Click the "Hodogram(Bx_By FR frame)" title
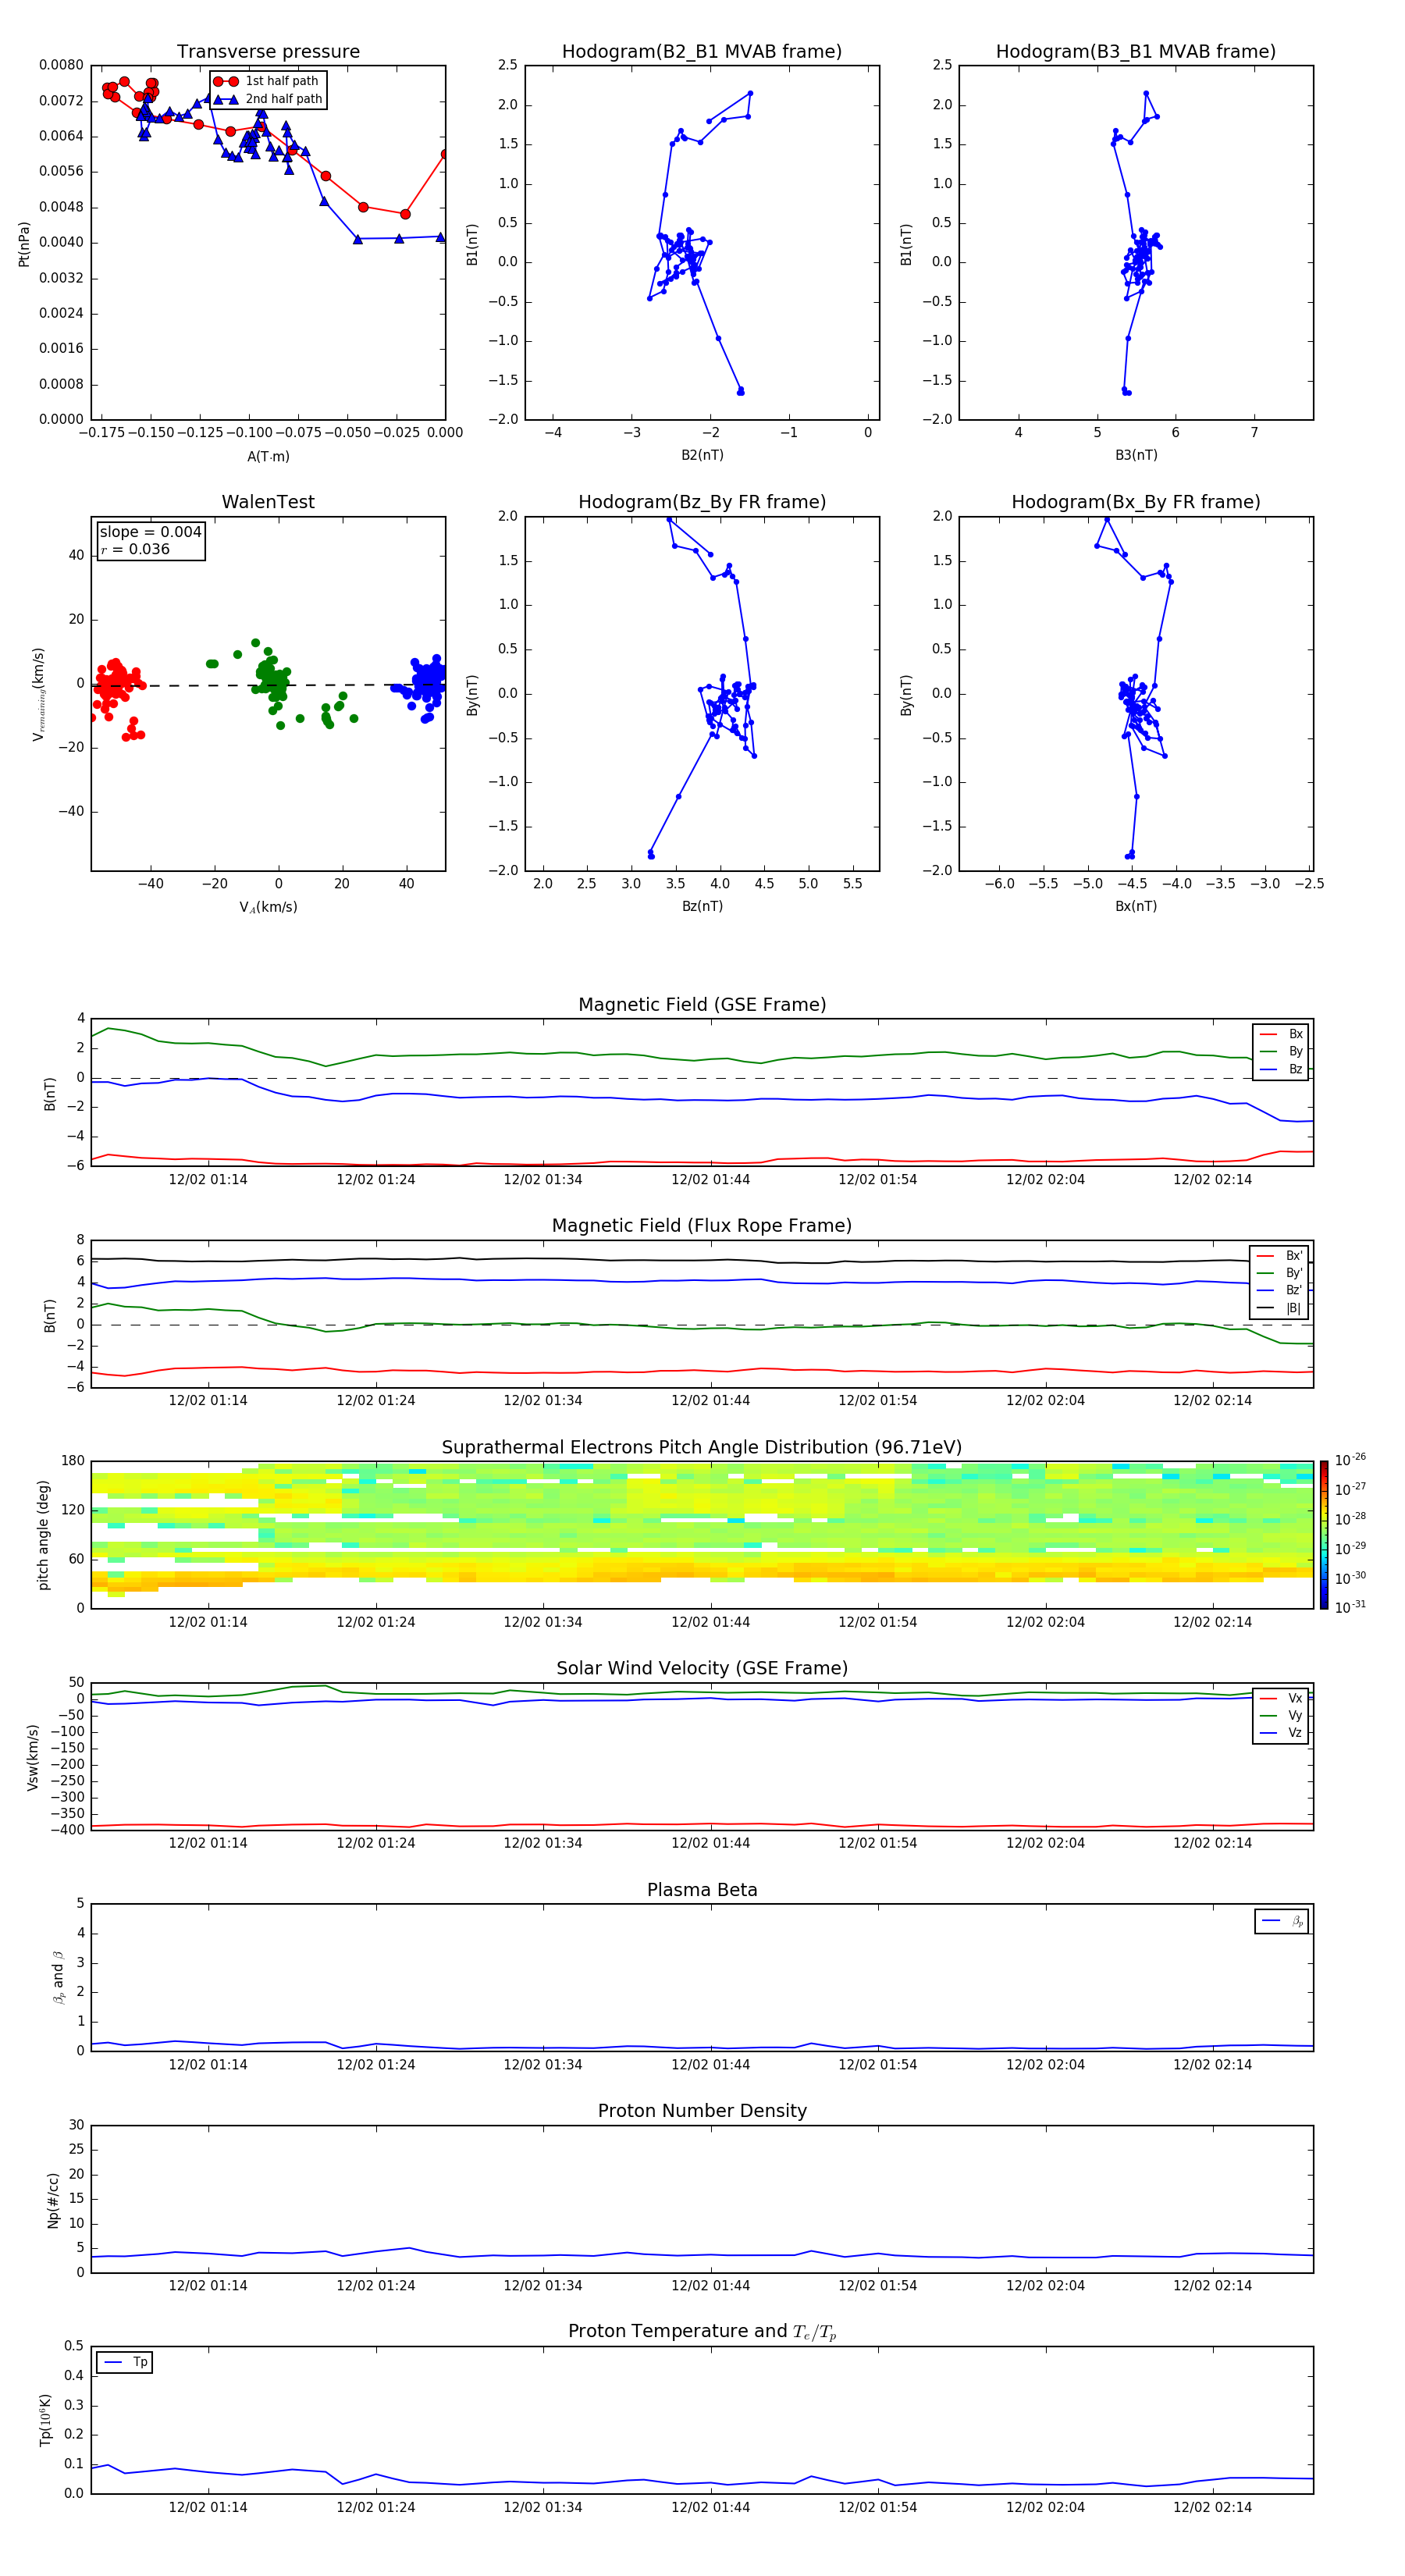Image resolution: width=1405 pixels, height=2576 pixels. click(x=1136, y=502)
